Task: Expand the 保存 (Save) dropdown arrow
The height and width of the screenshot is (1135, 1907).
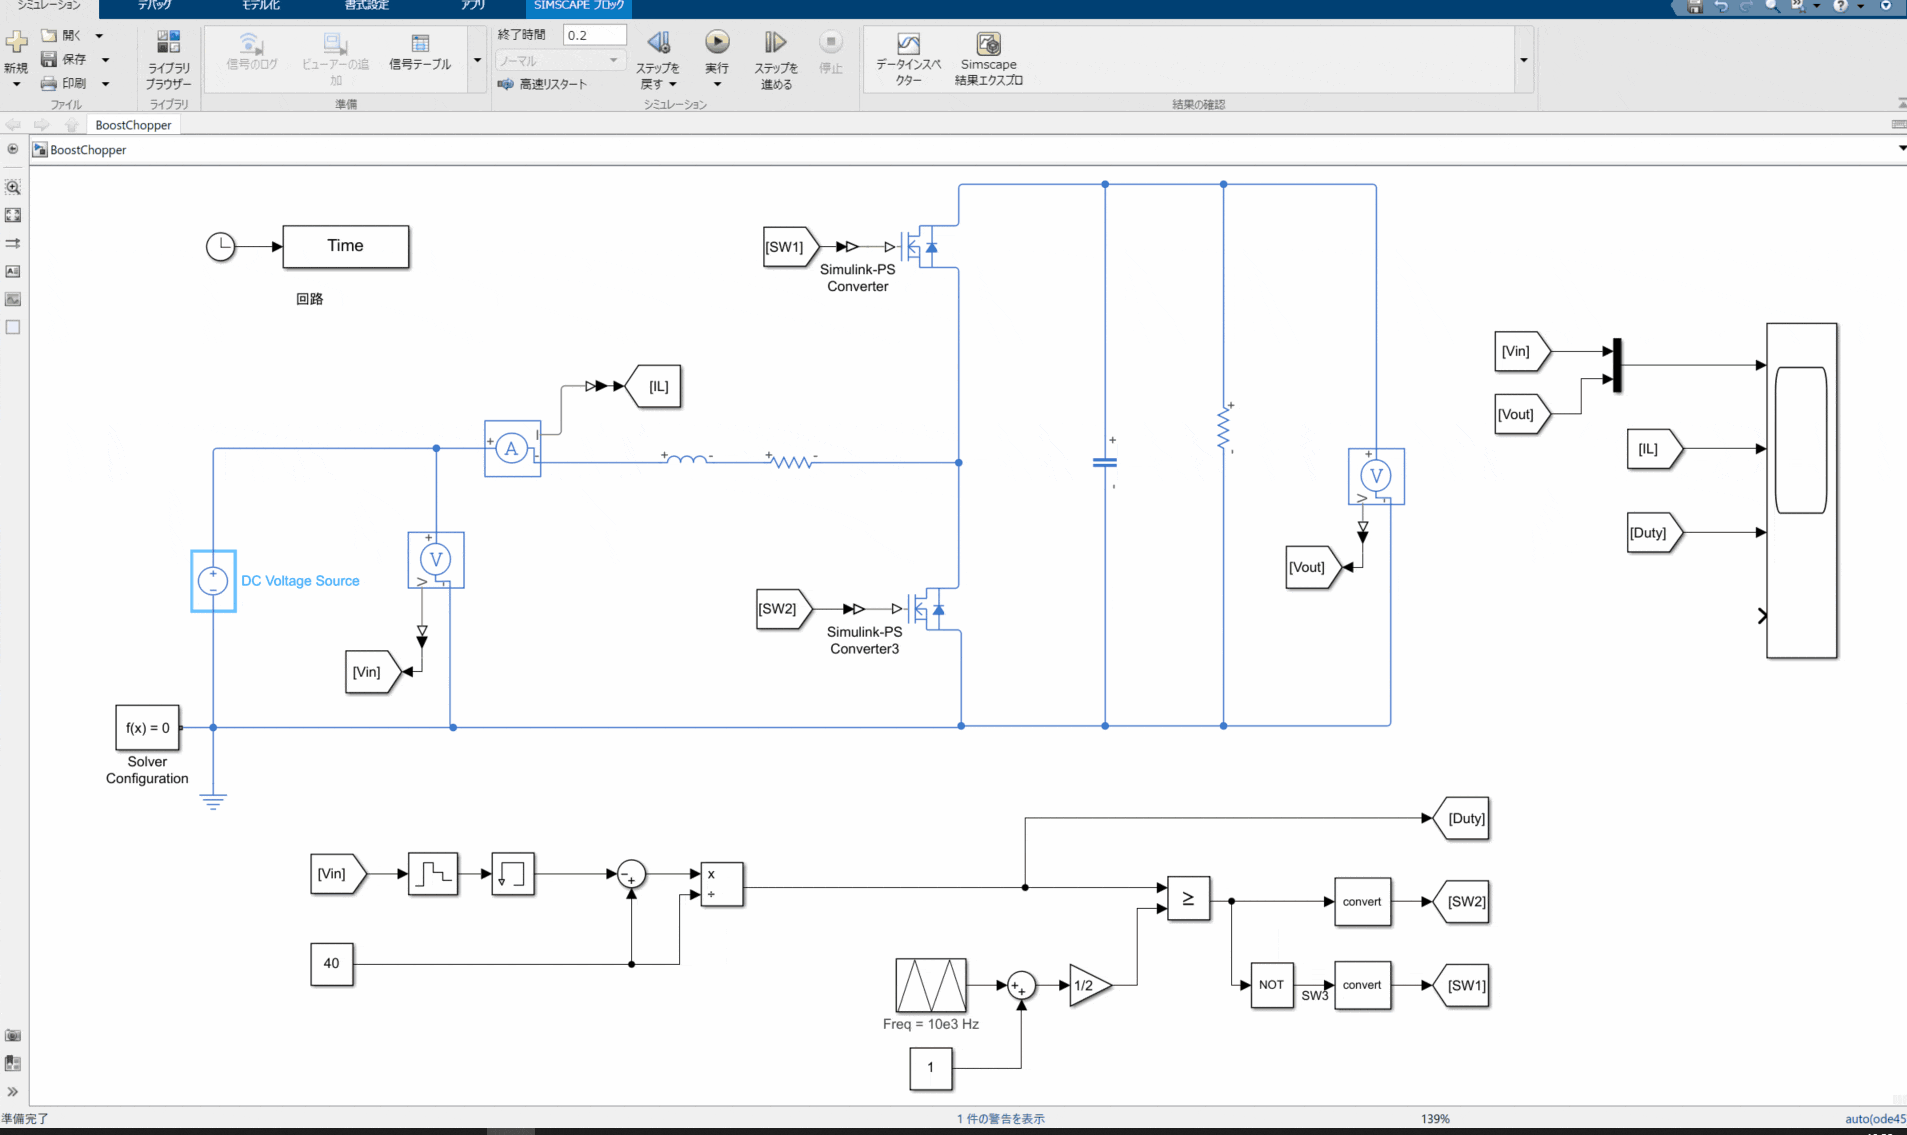Action: click(x=105, y=60)
